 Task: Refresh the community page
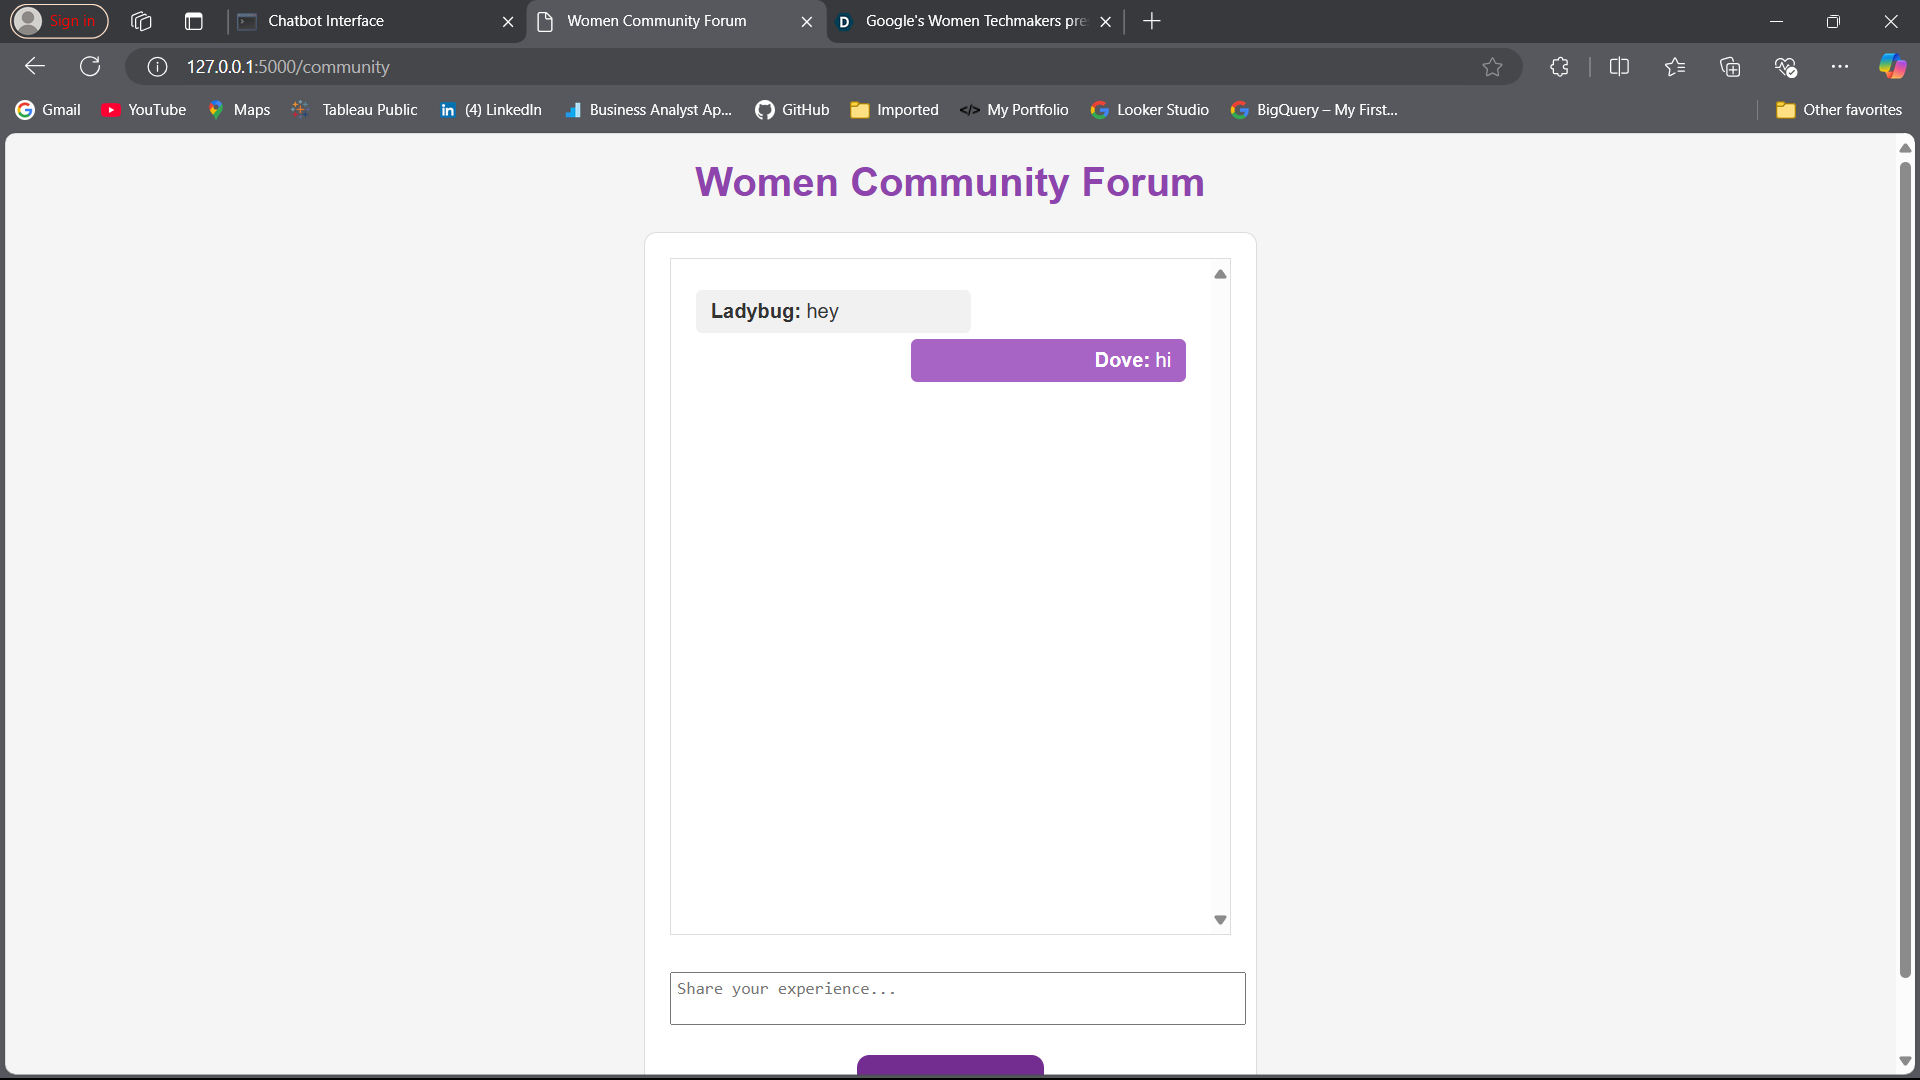90,66
